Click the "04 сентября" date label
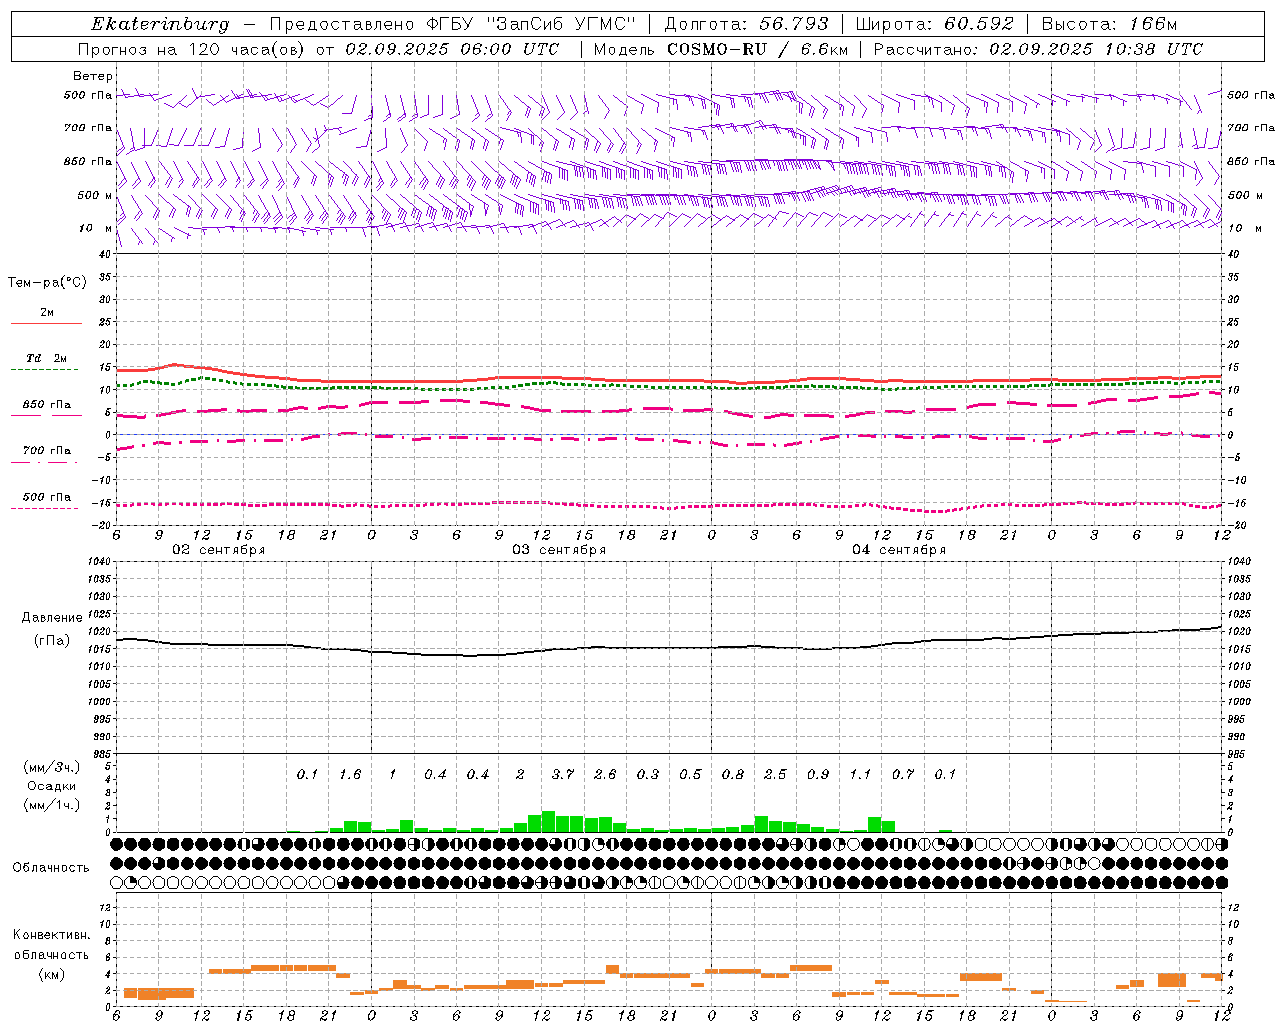Image resolution: width=1280 pixels, height=1024 pixels. point(899,550)
